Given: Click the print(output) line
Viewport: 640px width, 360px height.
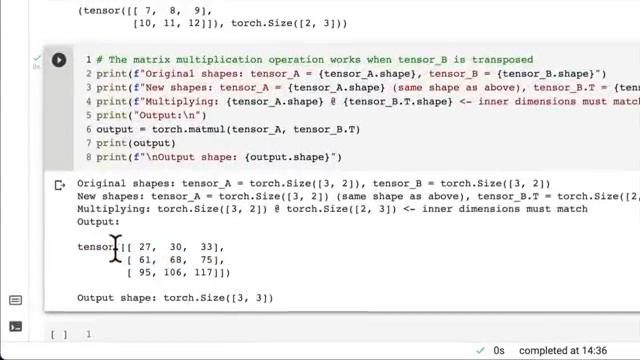Looking at the screenshot, I should pos(136,143).
